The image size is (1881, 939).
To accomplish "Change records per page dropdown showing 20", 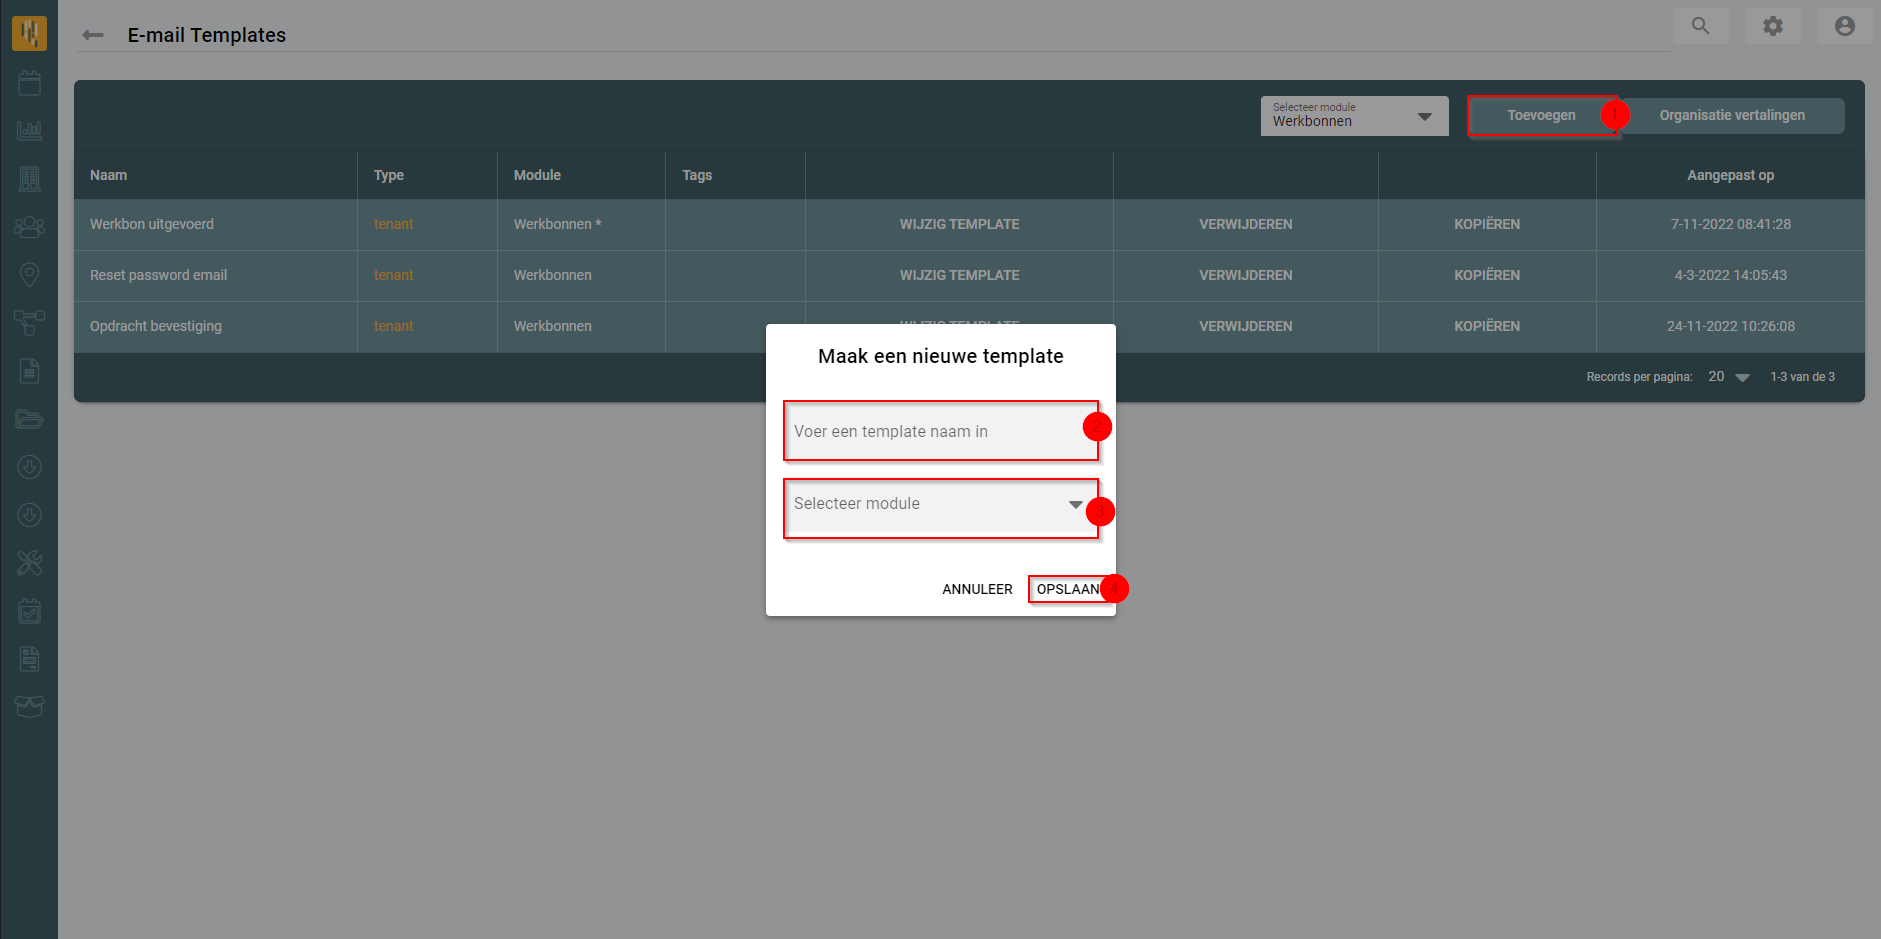I will (1728, 377).
